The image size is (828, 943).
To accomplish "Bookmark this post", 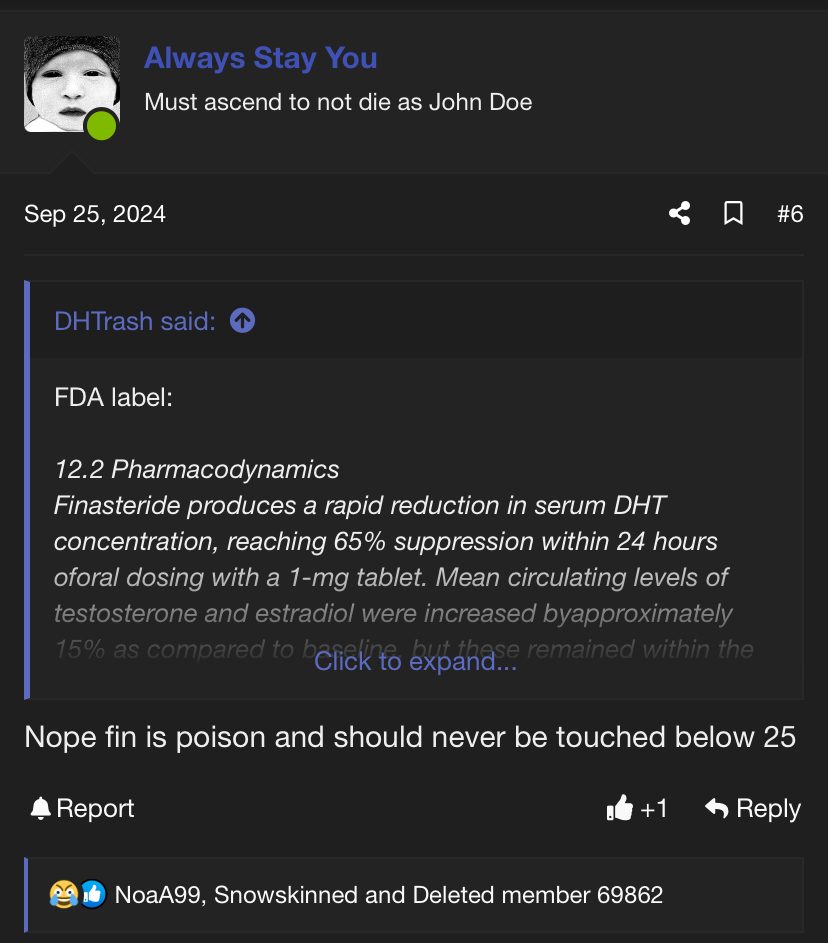I will (x=733, y=213).
